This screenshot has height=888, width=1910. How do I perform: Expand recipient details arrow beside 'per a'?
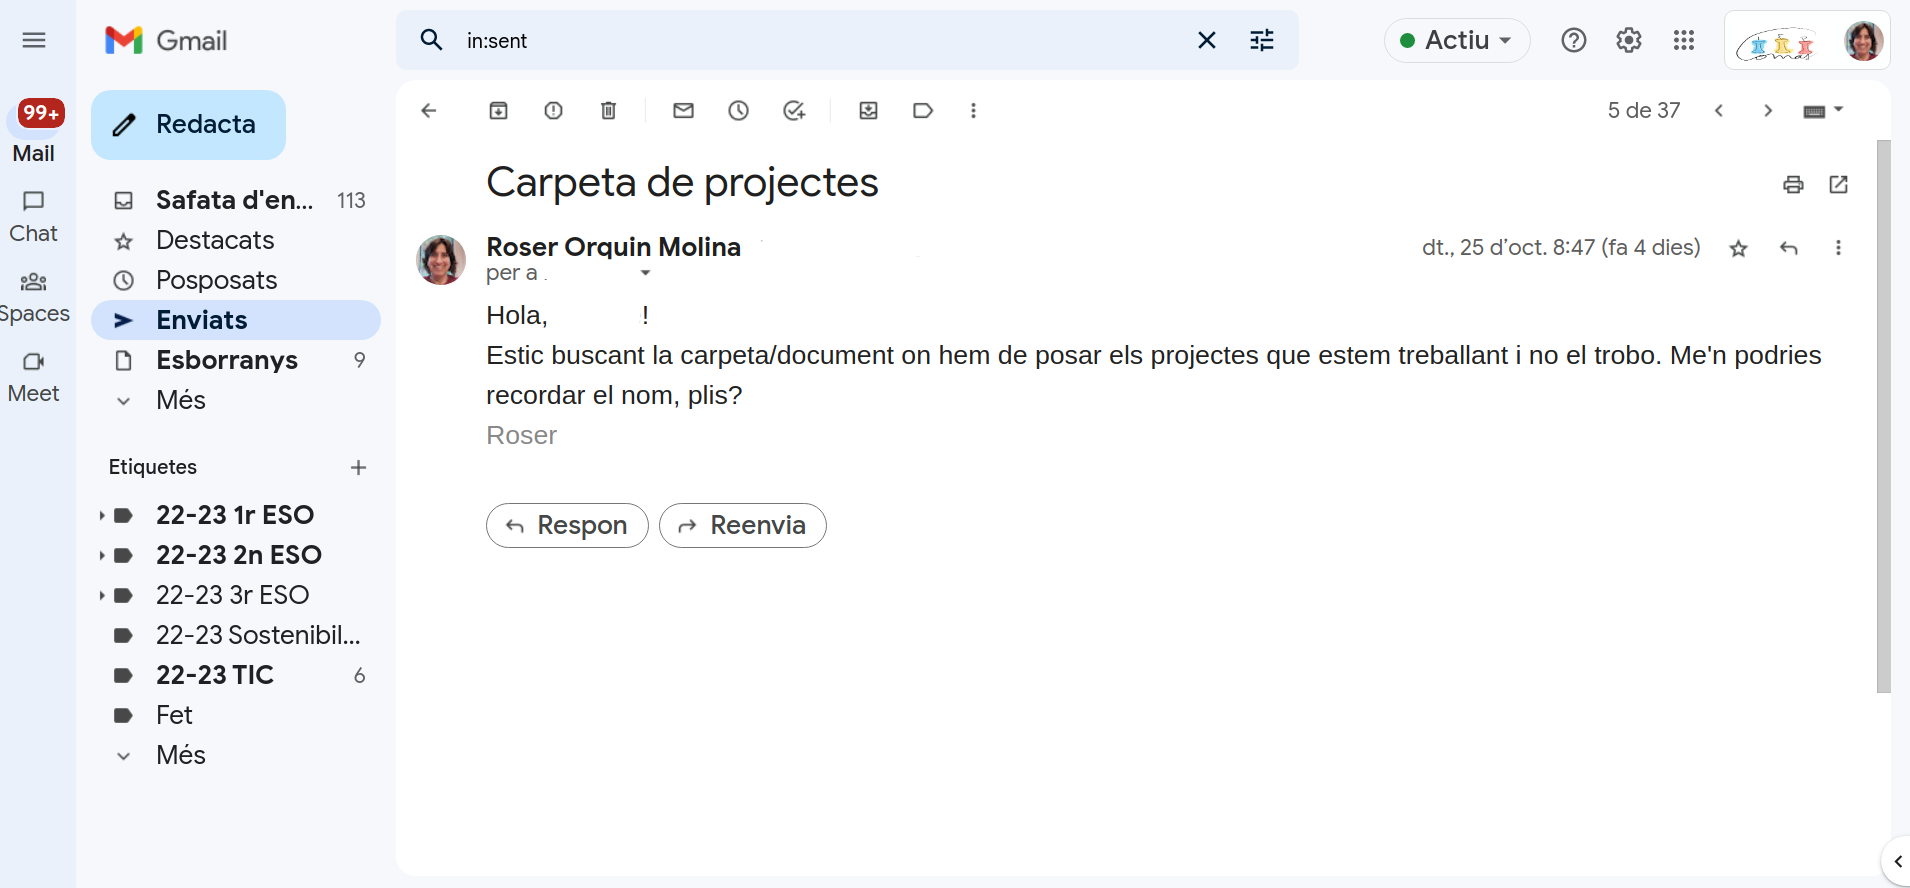coord(645,273)
